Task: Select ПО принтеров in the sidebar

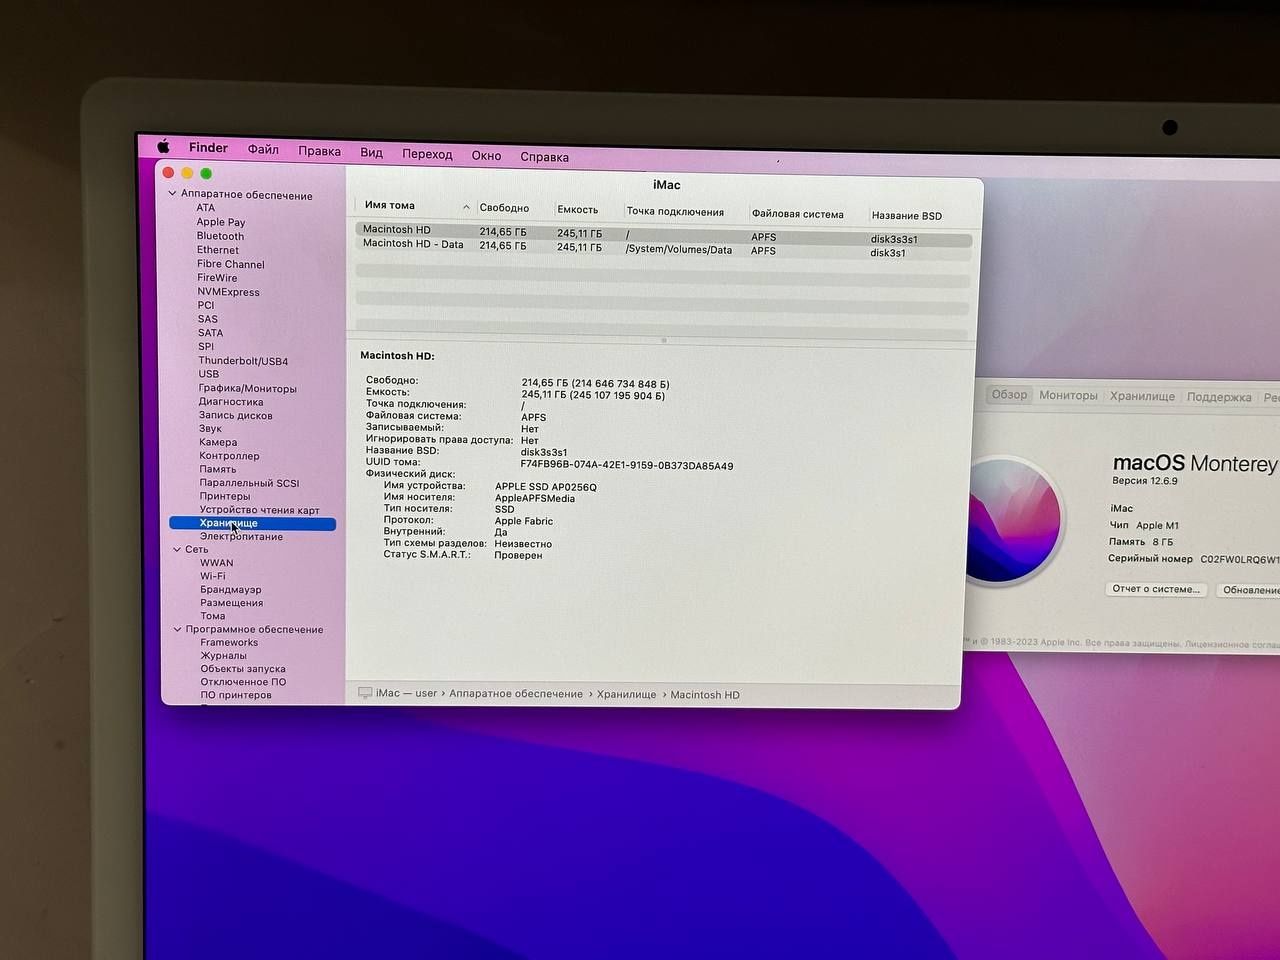Action: coord(236,695)
